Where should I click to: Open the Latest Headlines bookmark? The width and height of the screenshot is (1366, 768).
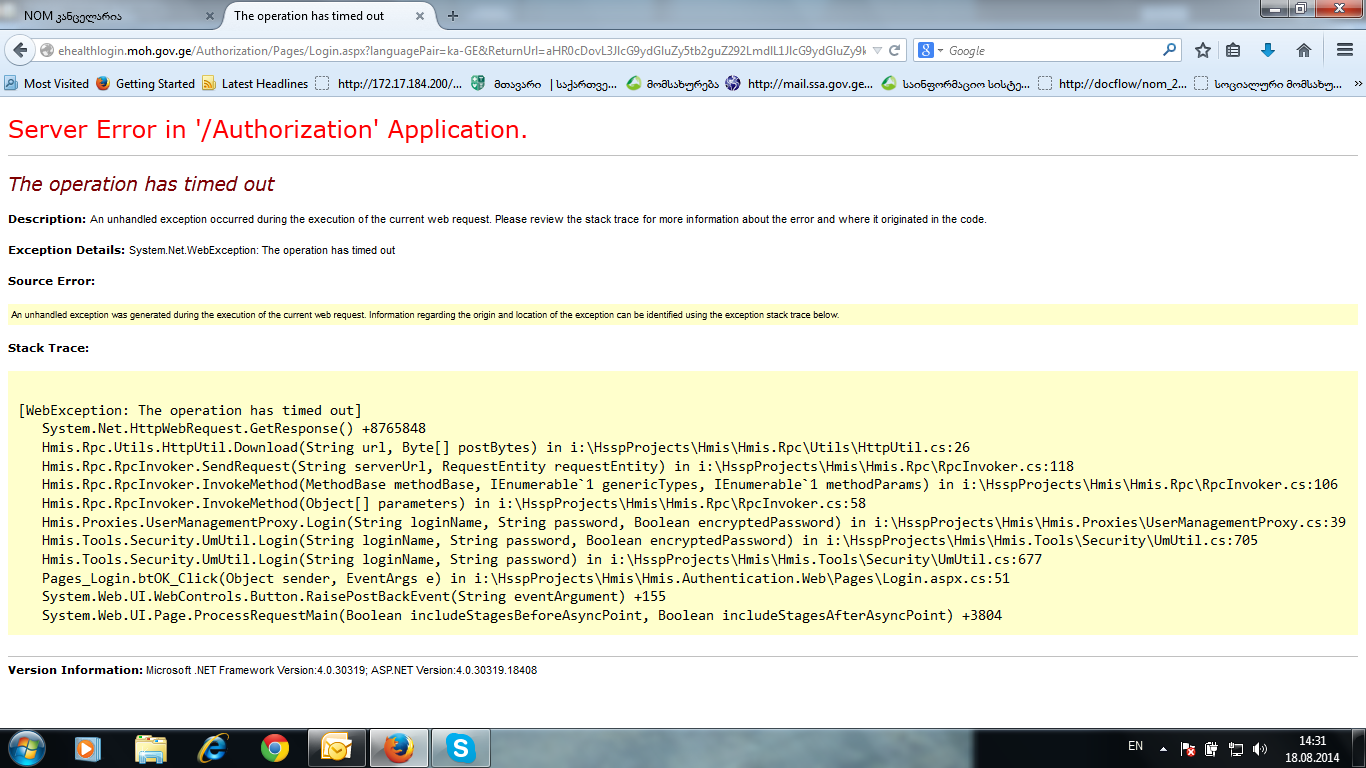pos(255,84)
